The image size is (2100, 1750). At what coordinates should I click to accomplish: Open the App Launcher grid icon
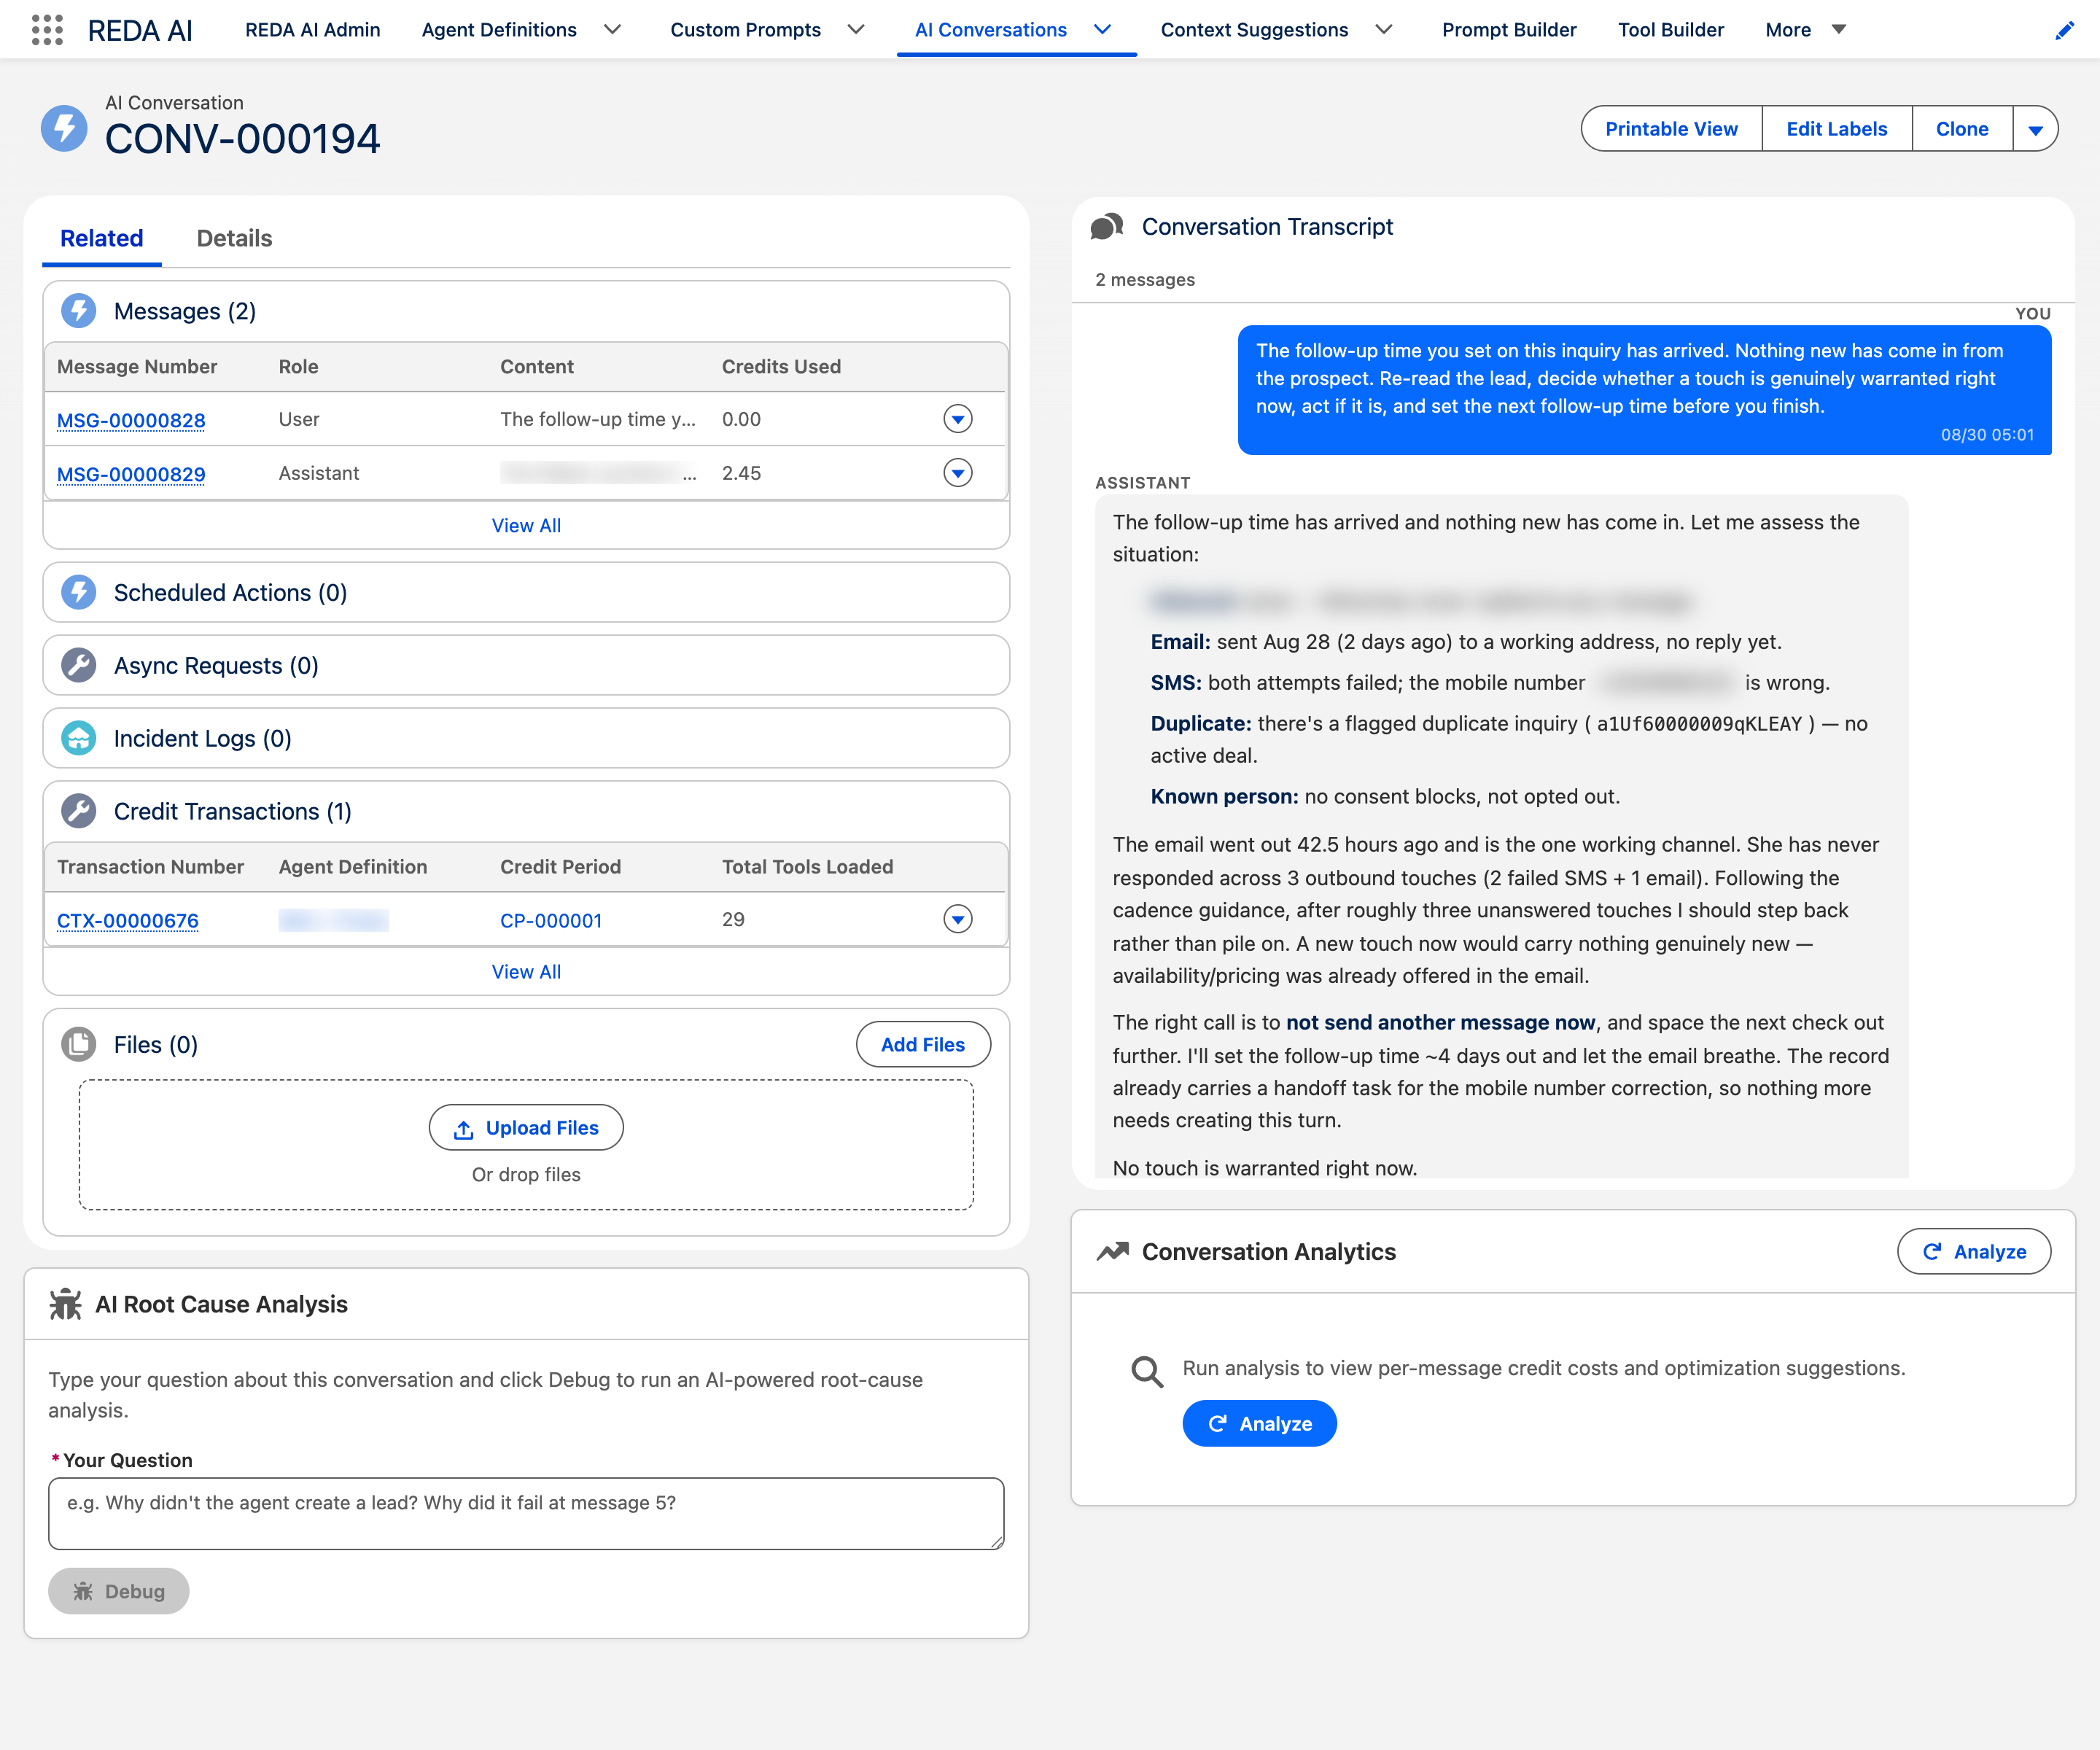[47, 30]
